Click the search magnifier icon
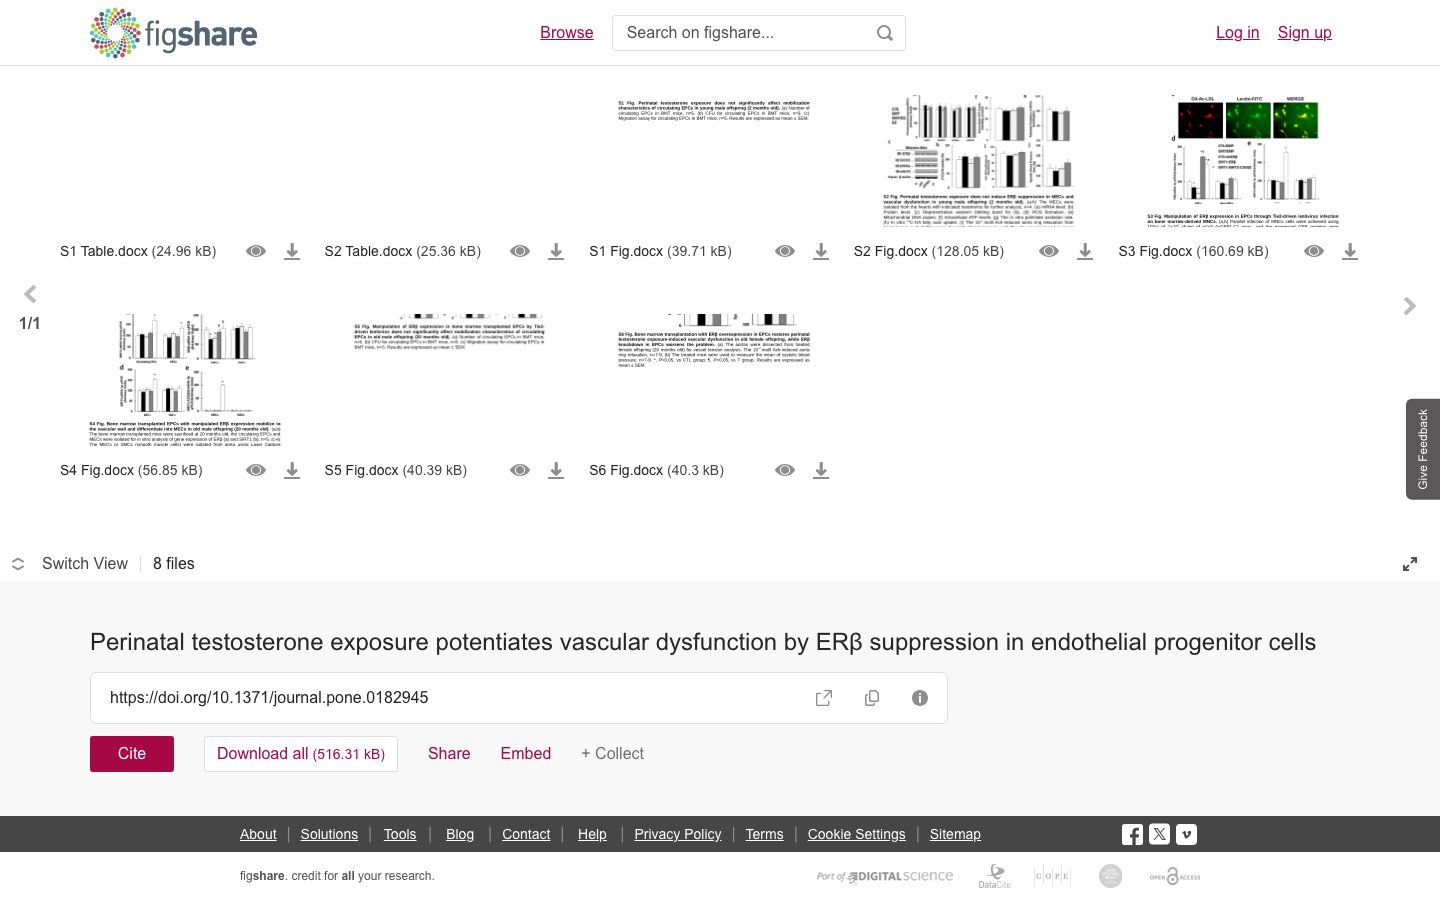The image size is (1440, 900). click(885, 33)
